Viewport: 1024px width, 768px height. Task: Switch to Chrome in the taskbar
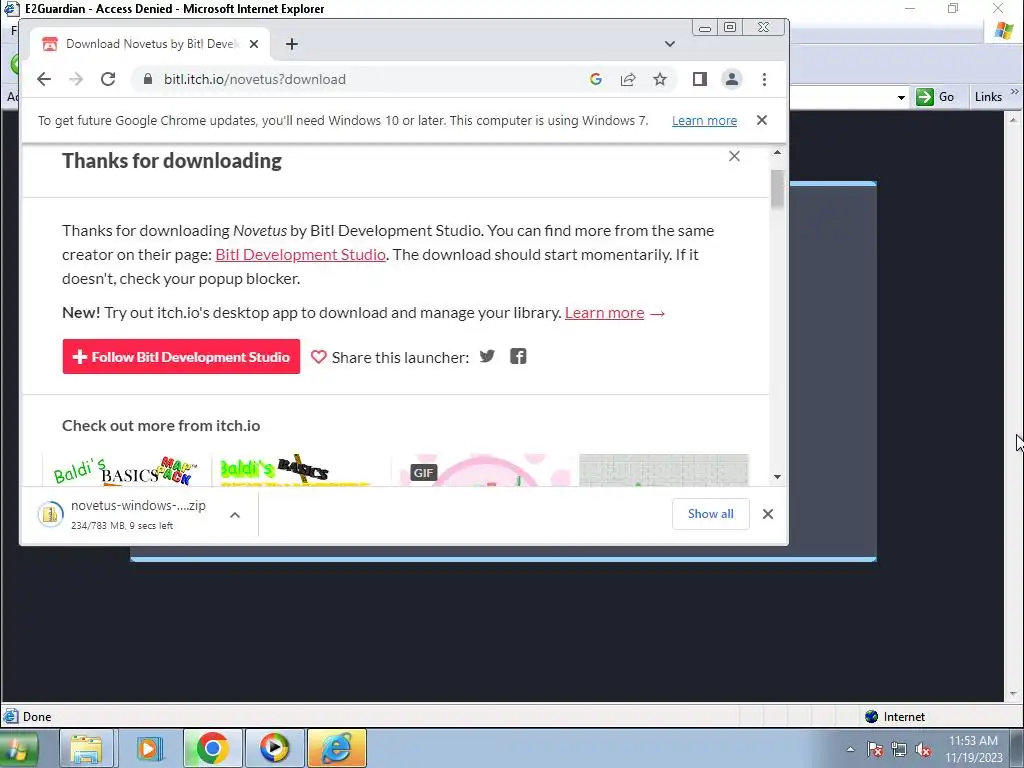212,748
